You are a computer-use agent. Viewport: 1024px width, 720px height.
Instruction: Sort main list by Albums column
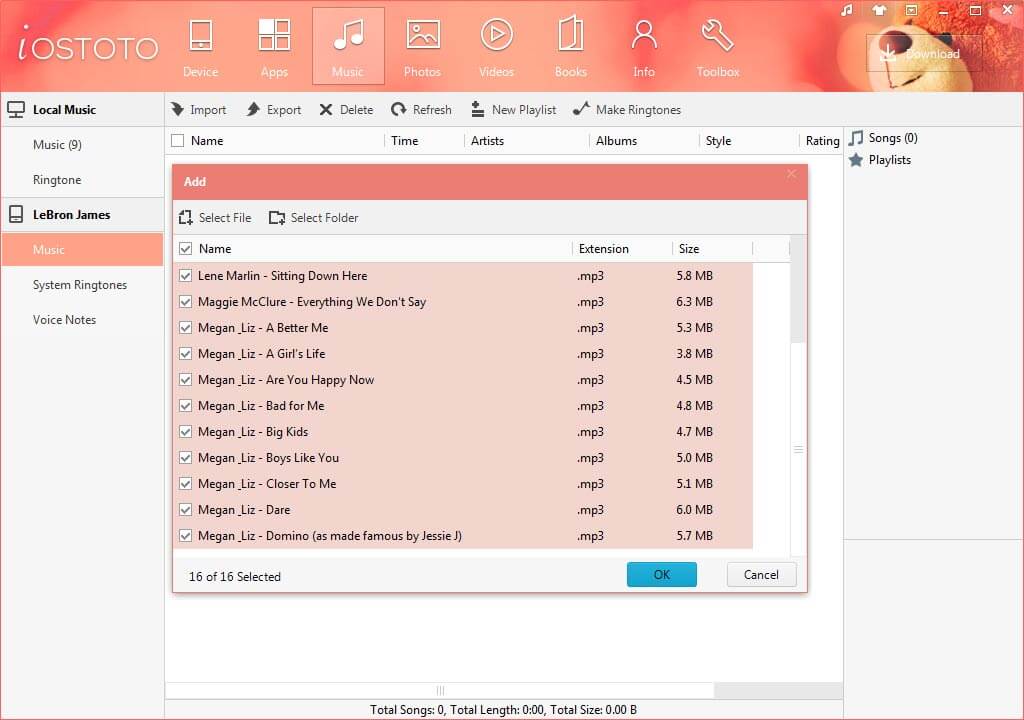616,140
